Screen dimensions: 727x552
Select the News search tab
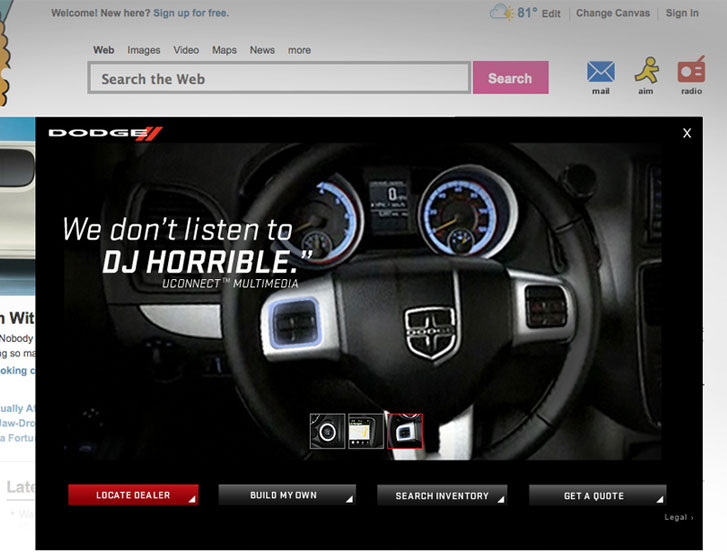pos(262,50)
